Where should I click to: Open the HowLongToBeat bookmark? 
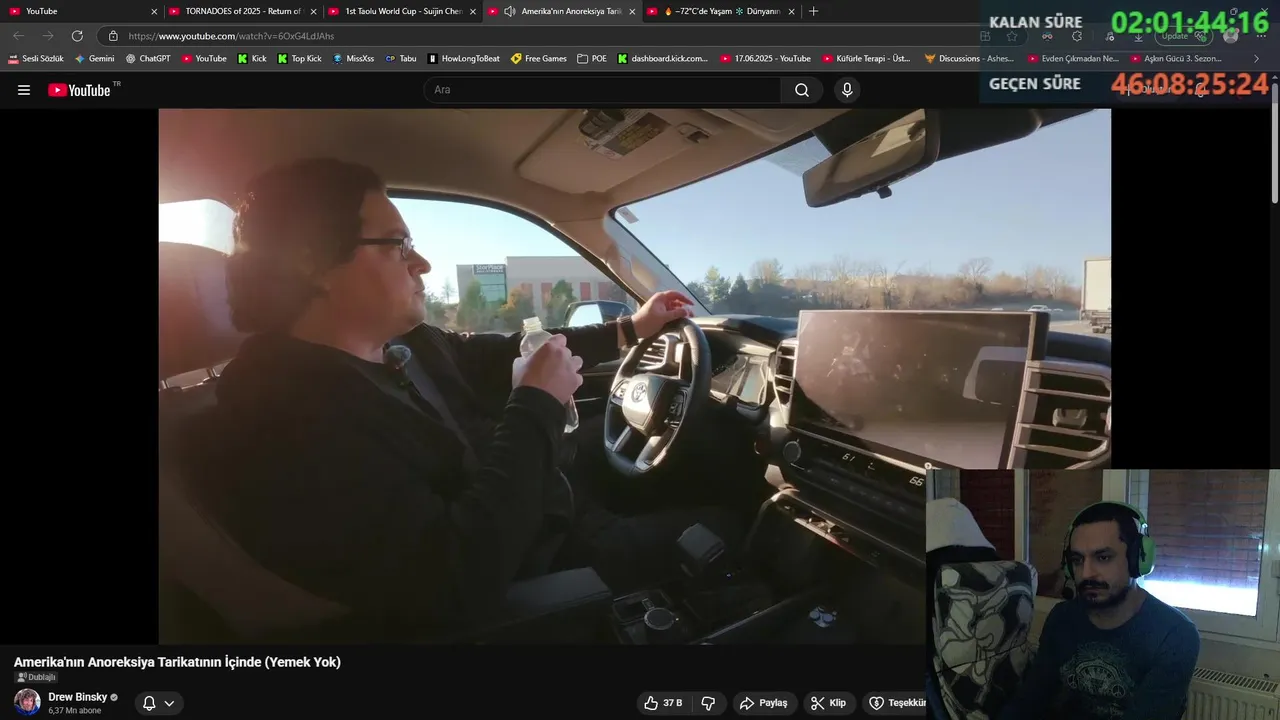point(464,58)
